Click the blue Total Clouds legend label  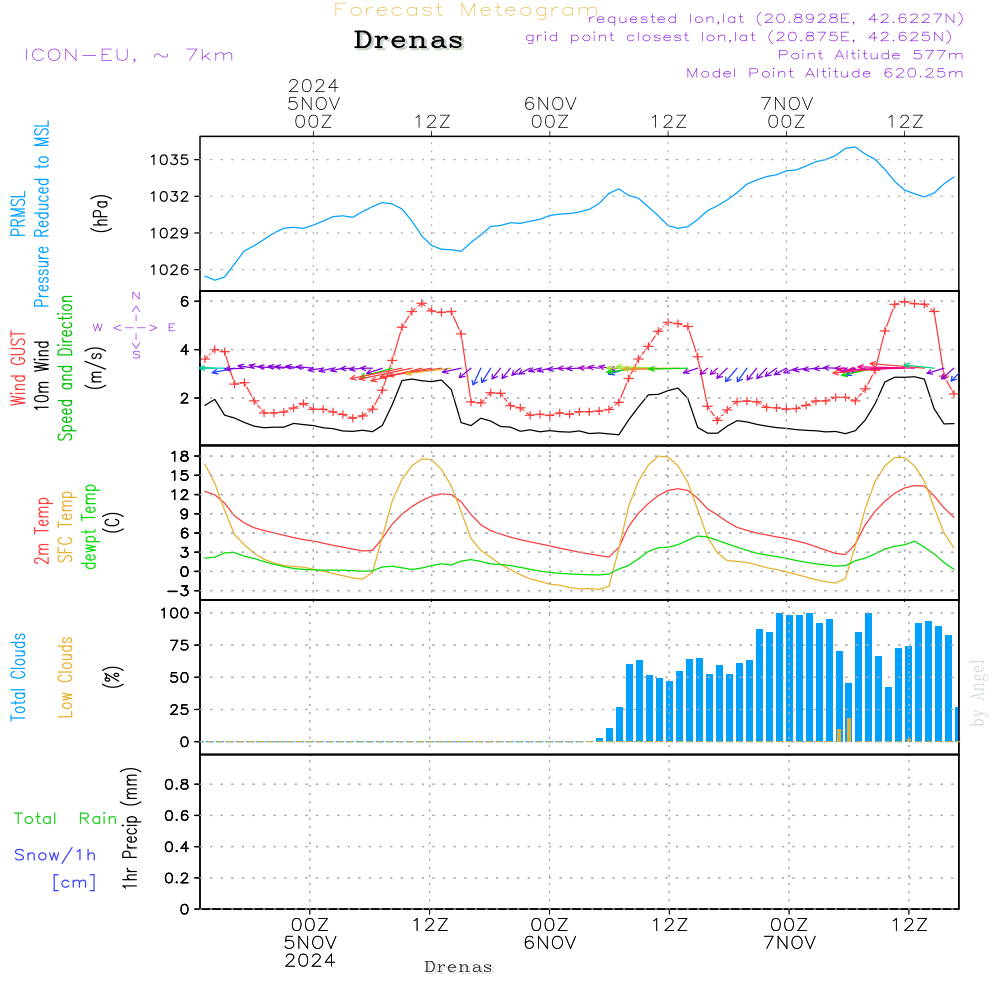point(18,677)
